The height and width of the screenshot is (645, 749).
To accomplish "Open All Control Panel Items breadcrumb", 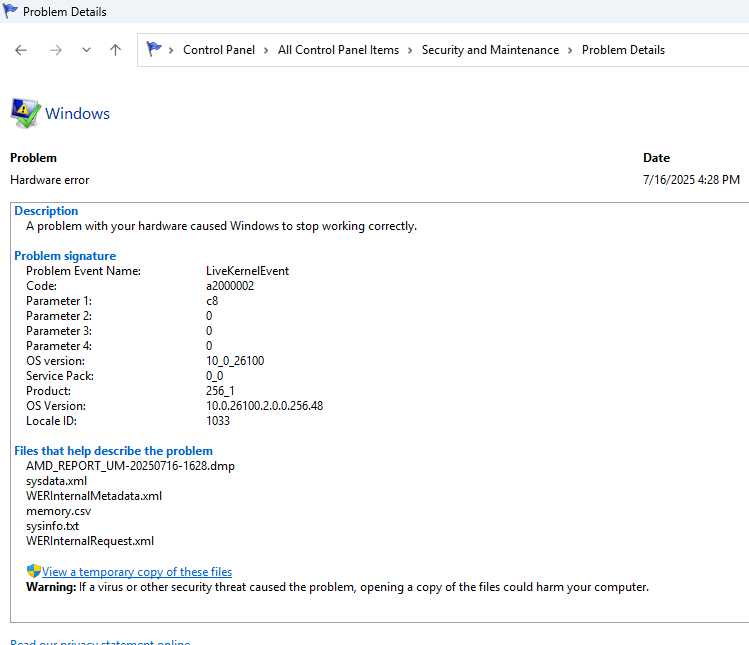I will (338, 50).
